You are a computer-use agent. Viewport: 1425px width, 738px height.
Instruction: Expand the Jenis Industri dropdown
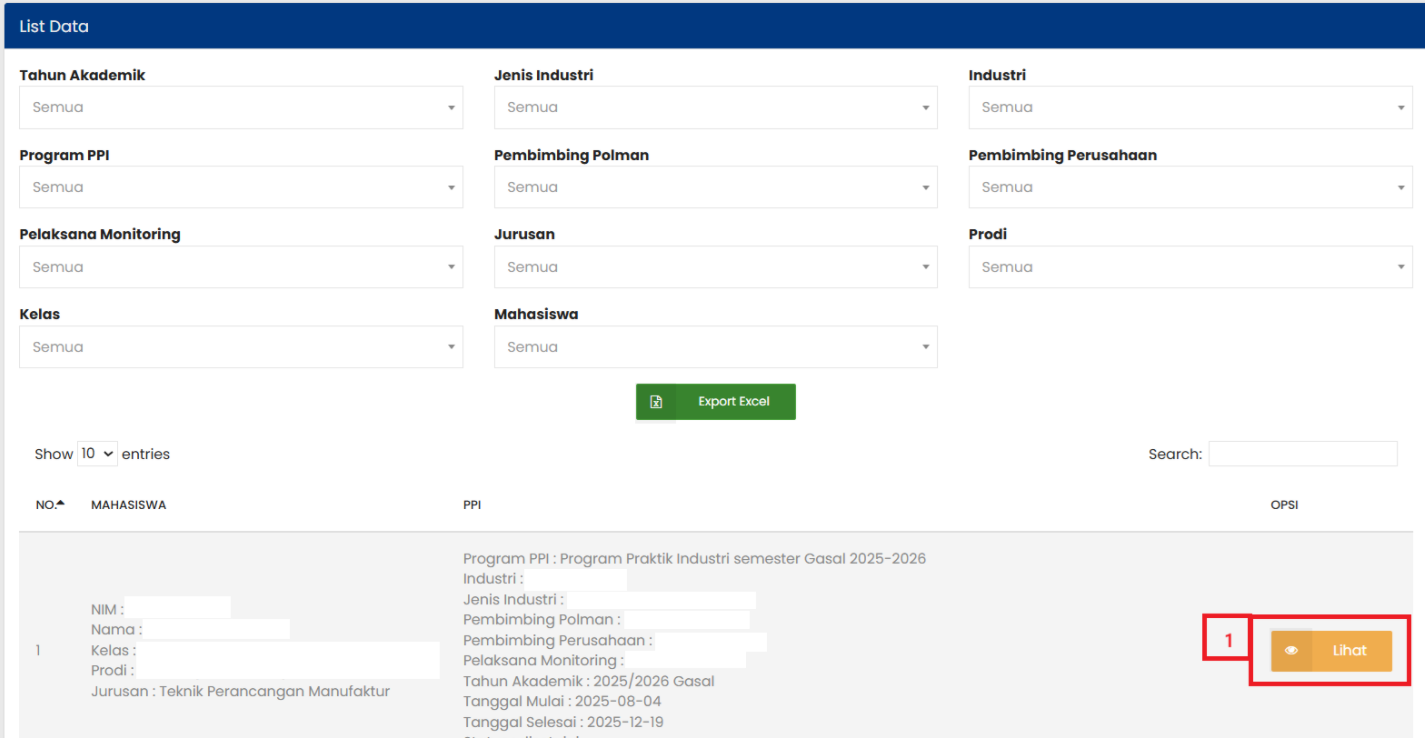click(x=715, y=107)
